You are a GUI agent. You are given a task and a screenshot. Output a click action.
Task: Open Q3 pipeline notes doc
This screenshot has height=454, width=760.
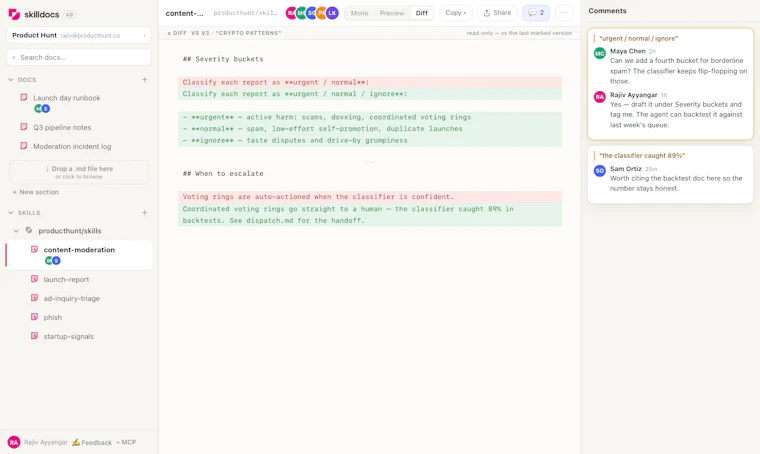tap(62, 127)
